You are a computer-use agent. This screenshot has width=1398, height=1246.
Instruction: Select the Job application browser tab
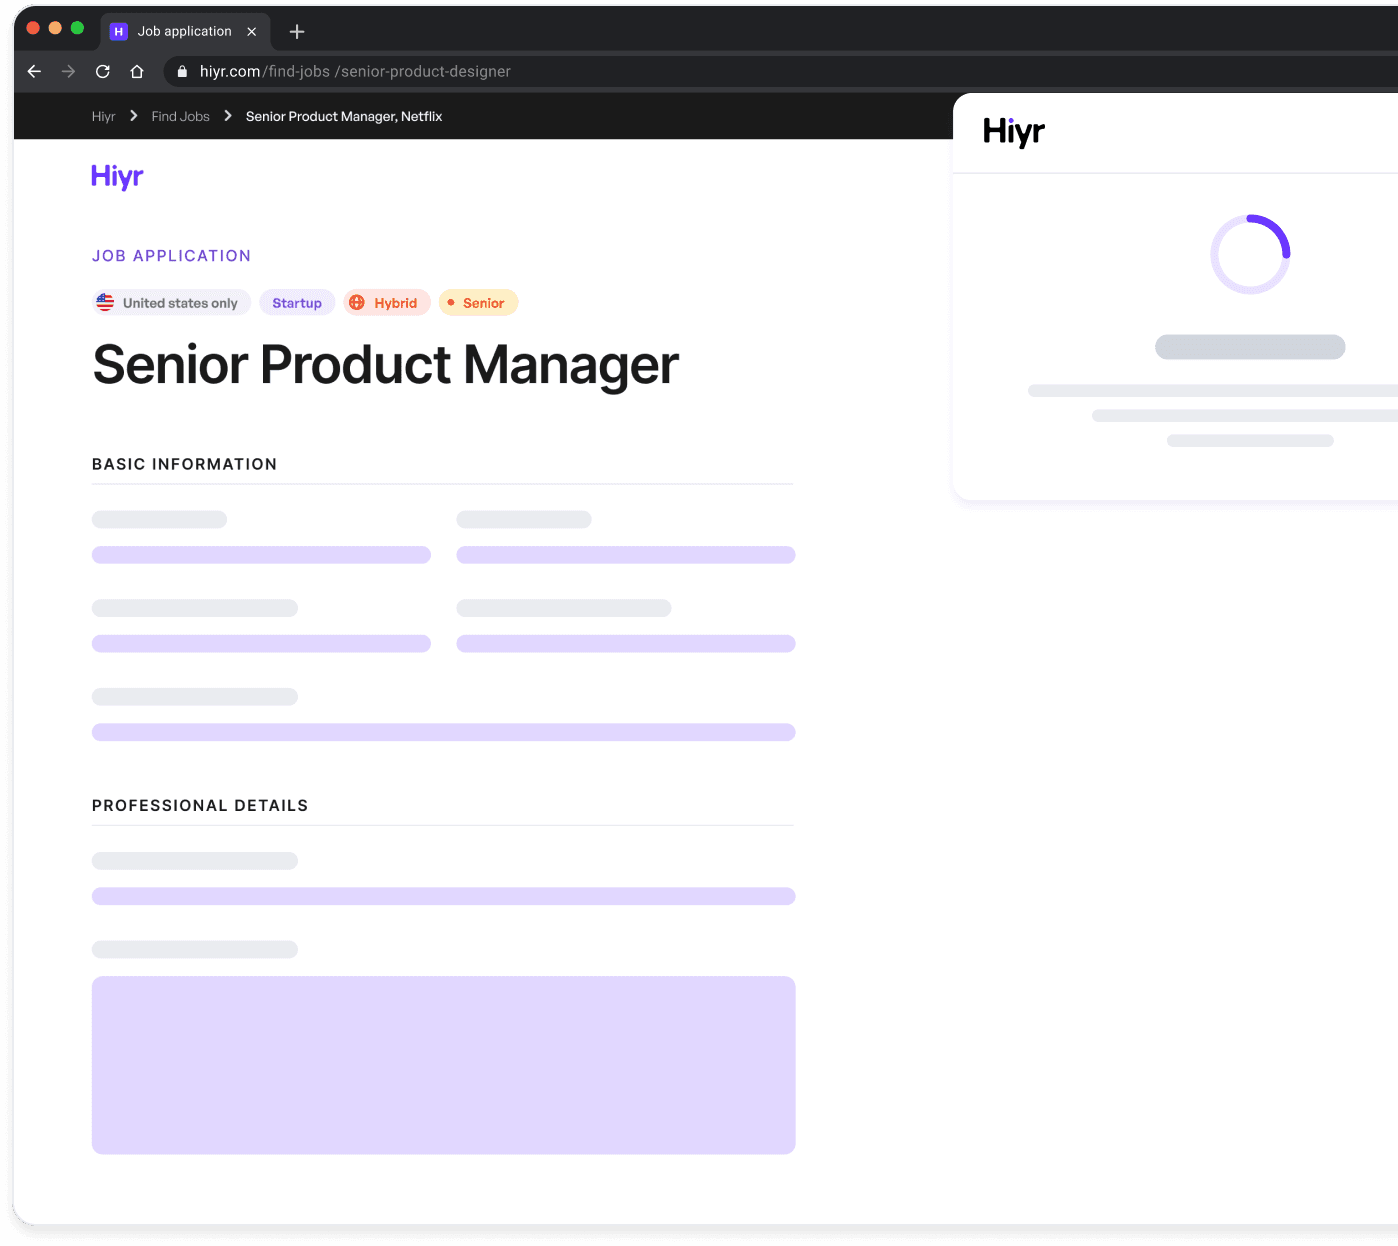185,31
